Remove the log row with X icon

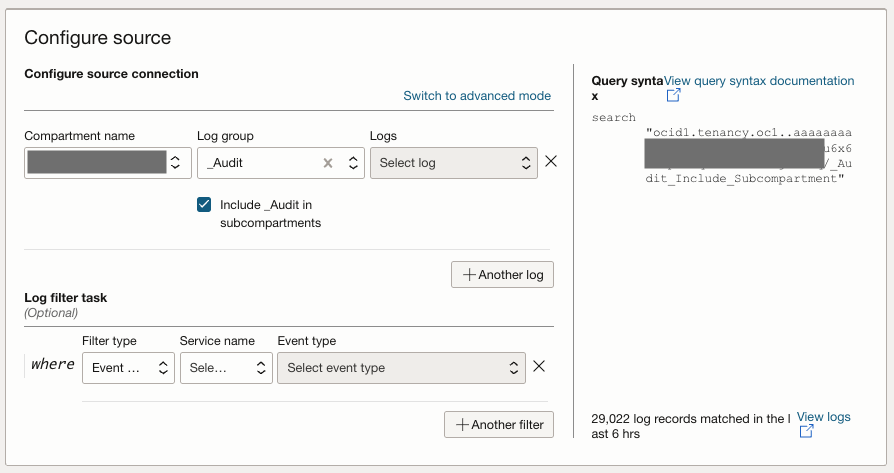click(x=551, y=161)
